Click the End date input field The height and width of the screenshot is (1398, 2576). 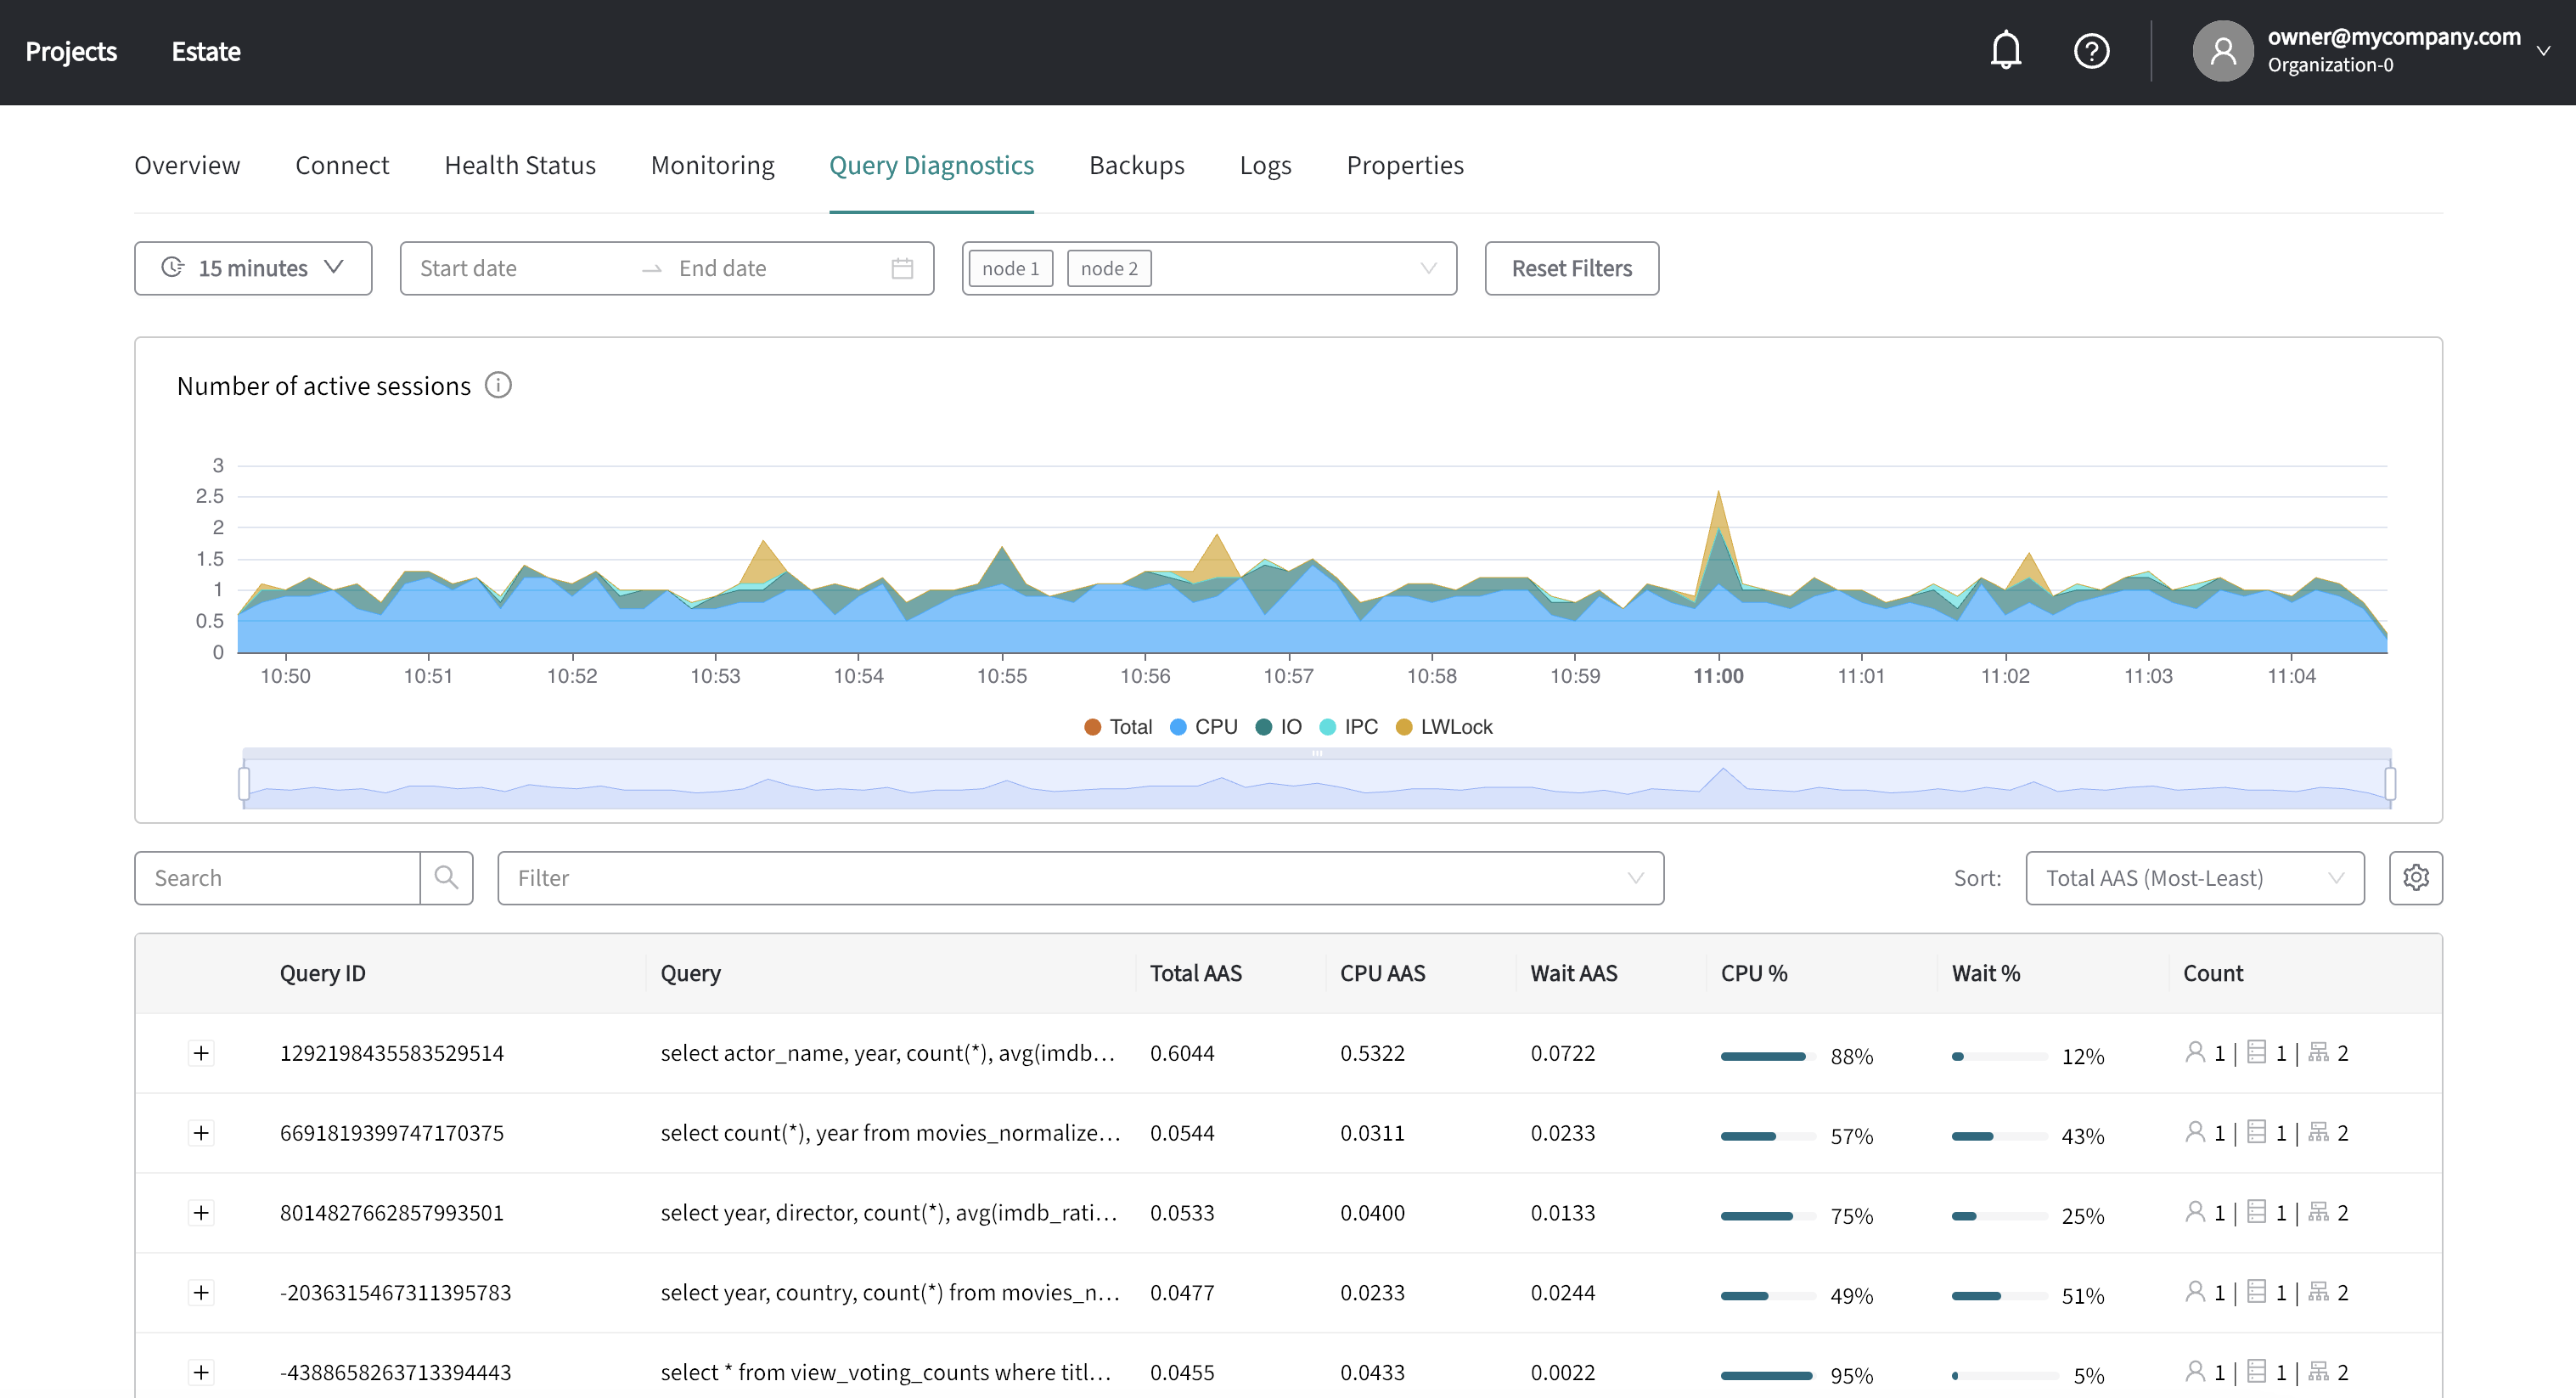tap(775, 268)
